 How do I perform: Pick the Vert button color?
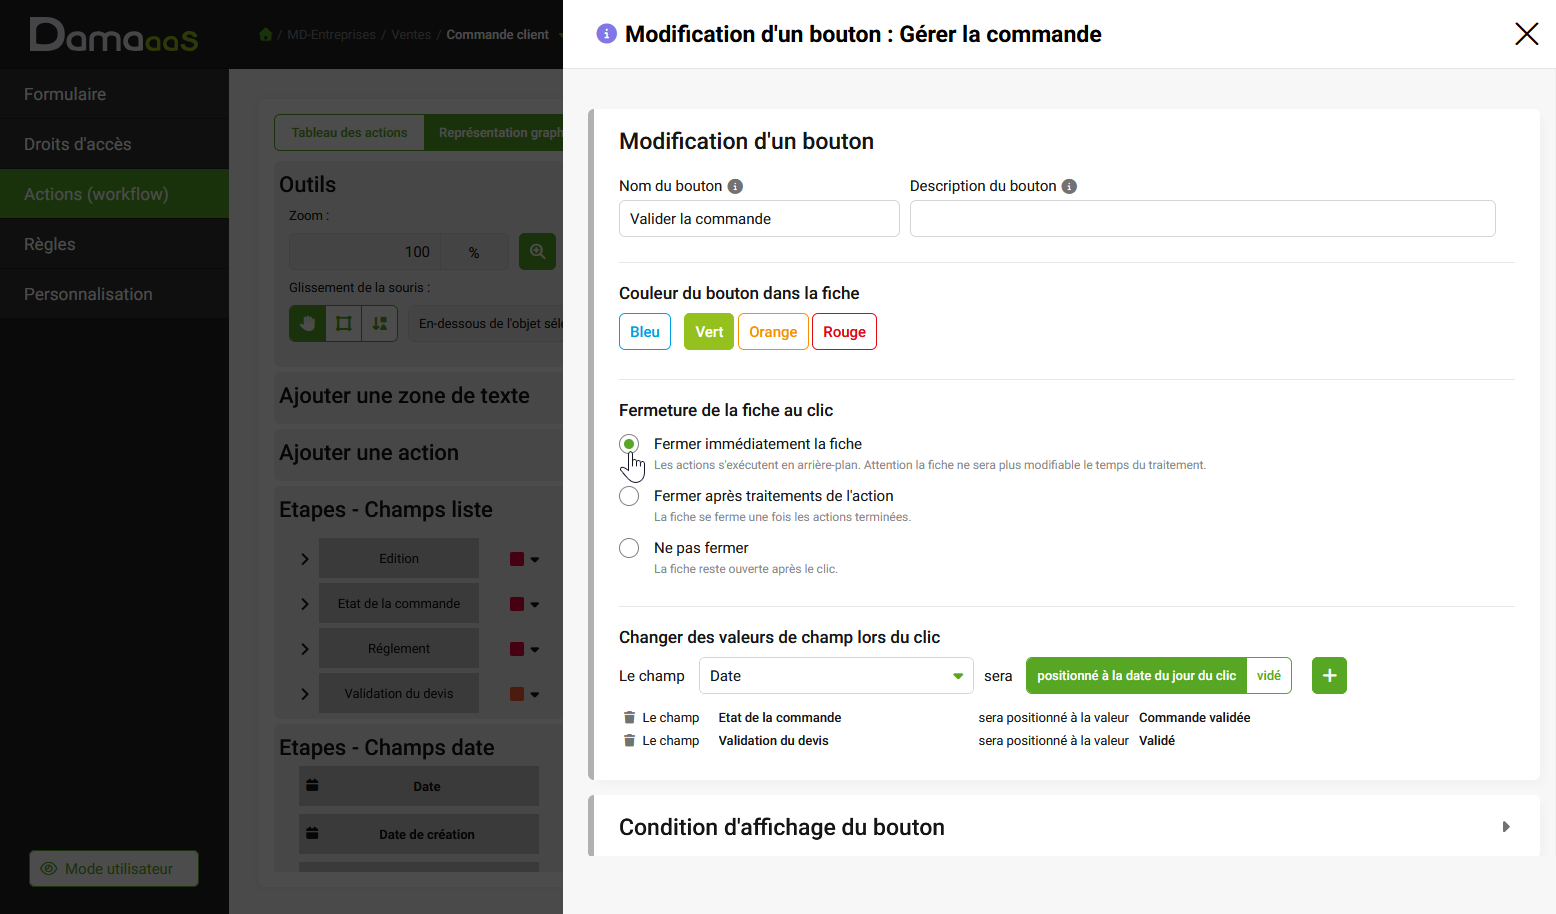click(x=709, y=332)
